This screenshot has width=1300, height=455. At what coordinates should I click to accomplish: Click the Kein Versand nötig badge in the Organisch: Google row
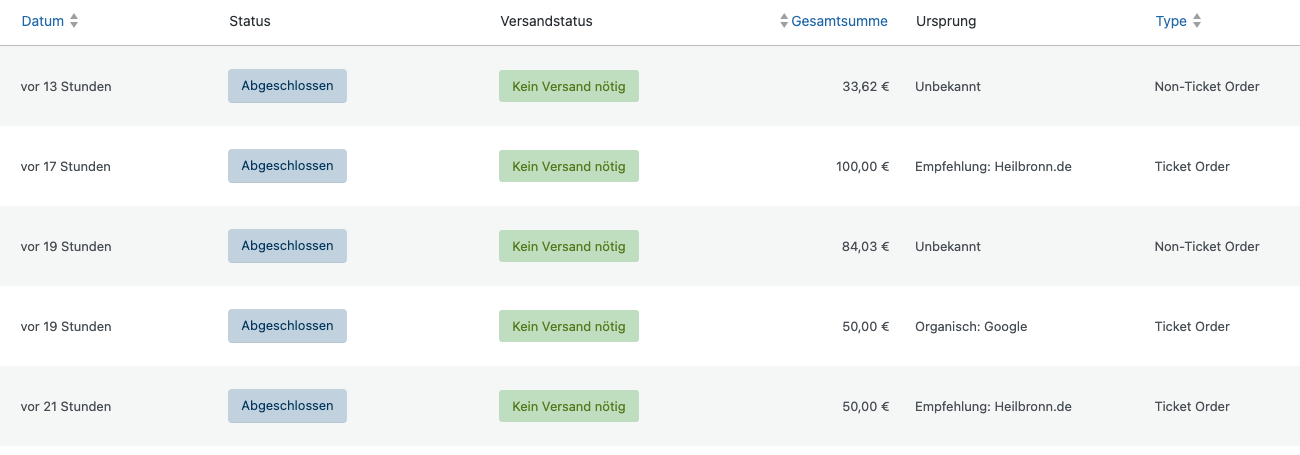click(x=569, y=326)
